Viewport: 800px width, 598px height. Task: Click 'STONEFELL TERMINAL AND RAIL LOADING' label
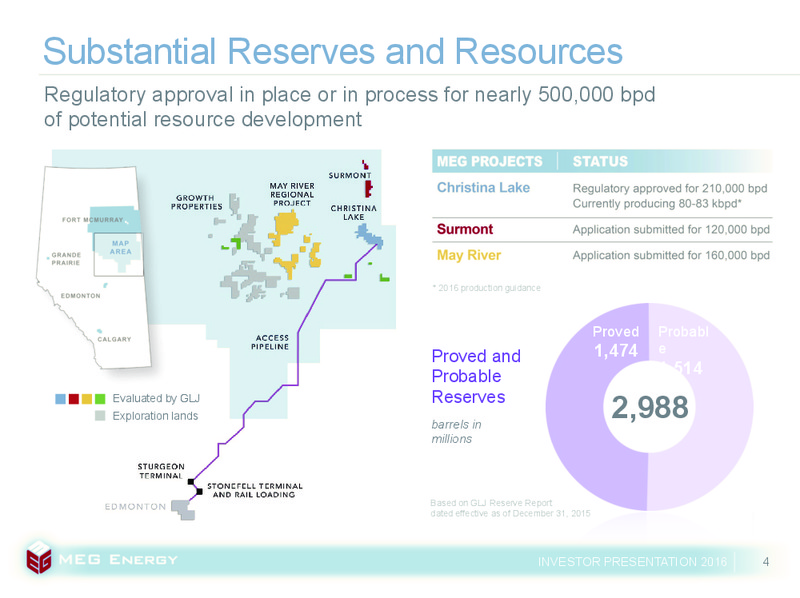point(255,490)
